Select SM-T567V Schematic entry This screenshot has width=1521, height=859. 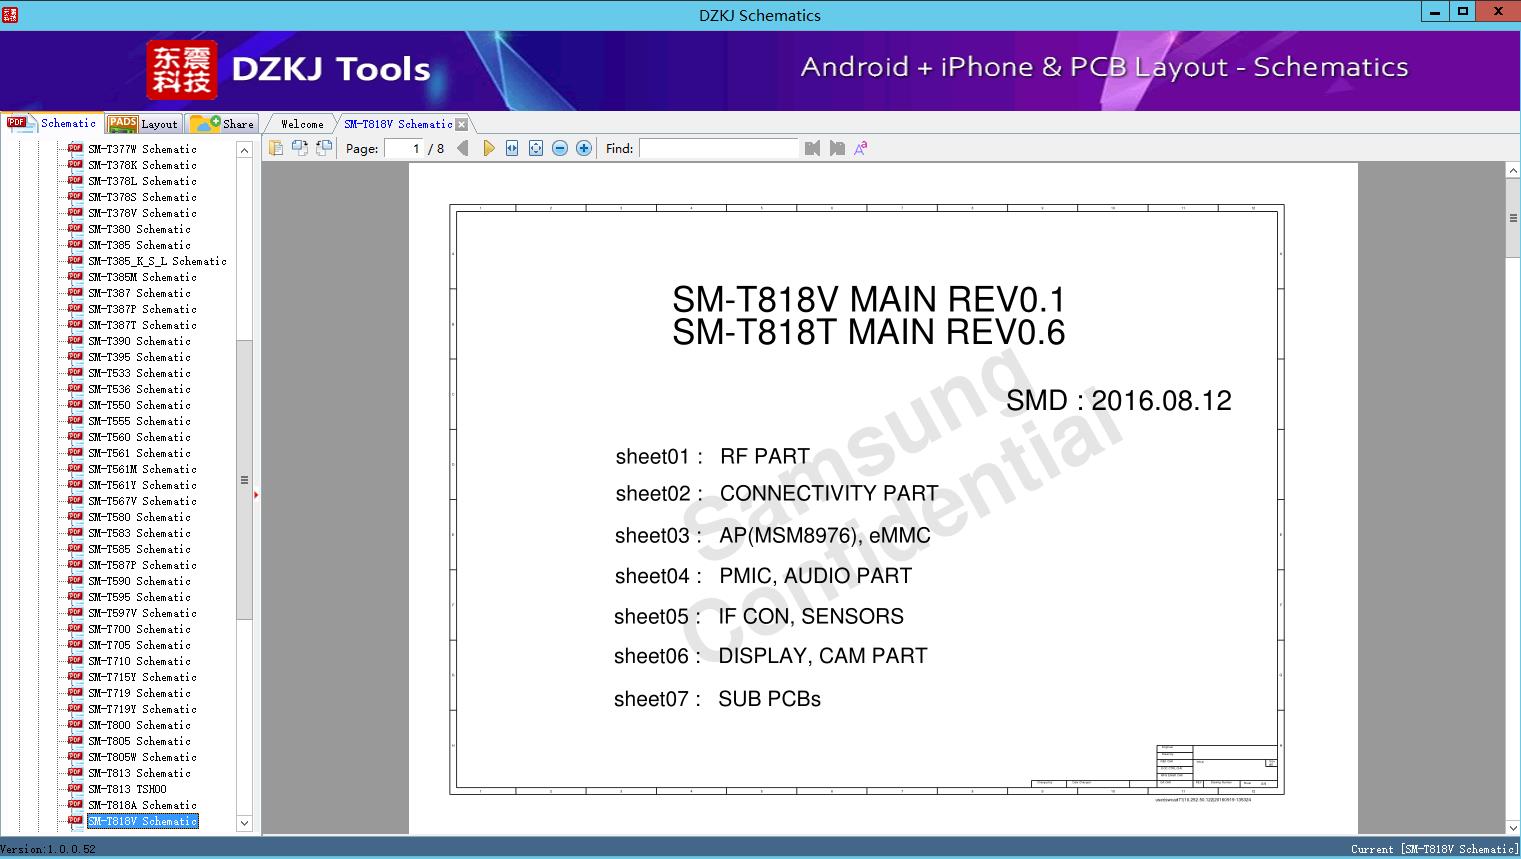[x=142, y=501]
